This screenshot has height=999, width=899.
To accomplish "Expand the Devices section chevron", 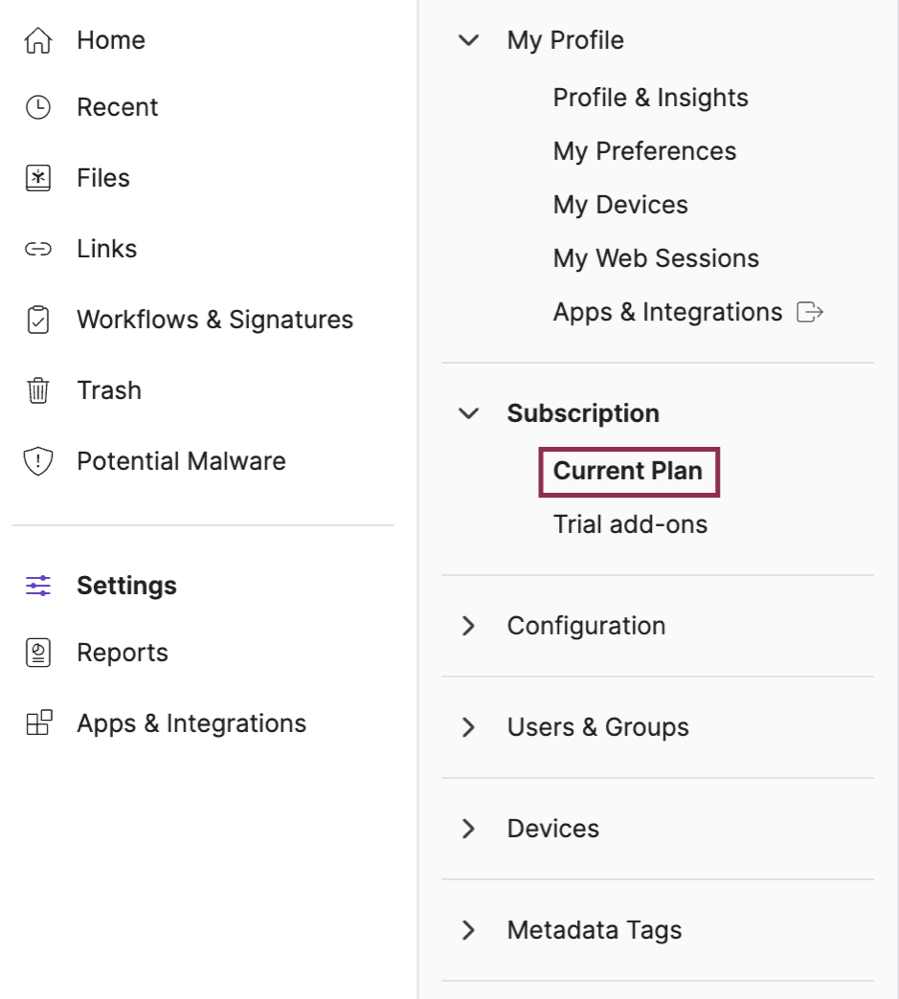I will (468, 828).
